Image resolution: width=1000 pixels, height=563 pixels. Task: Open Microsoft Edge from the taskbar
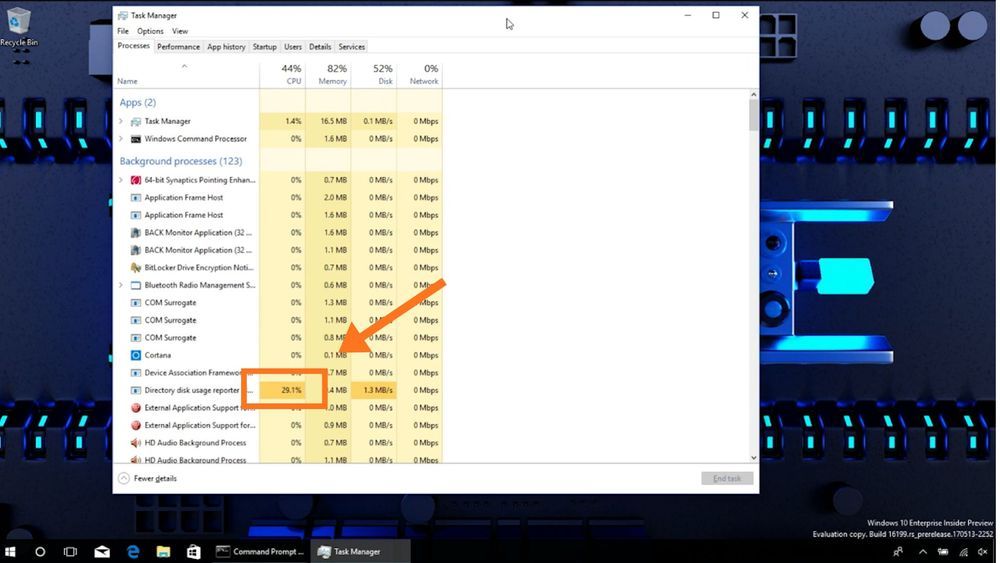(132, 551)
